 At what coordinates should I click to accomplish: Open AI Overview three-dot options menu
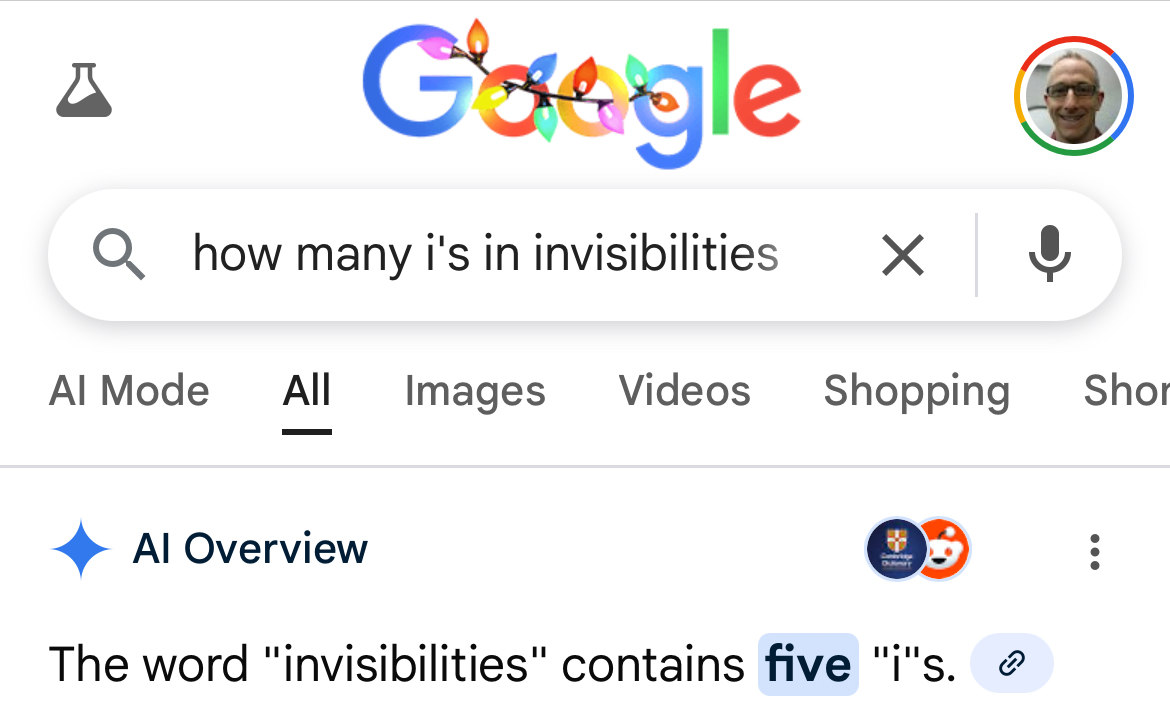coord(1095,551)
